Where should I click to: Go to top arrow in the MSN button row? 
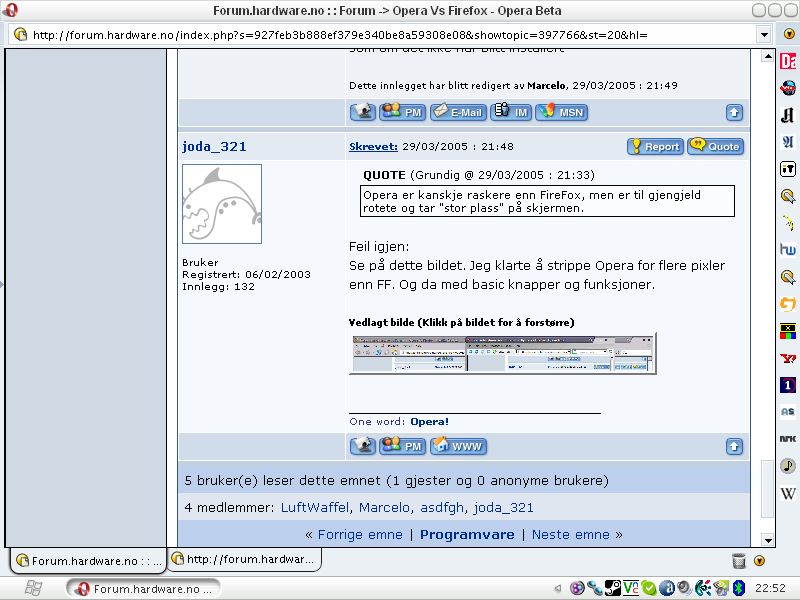pyautogui.click(x=734, y=112)
